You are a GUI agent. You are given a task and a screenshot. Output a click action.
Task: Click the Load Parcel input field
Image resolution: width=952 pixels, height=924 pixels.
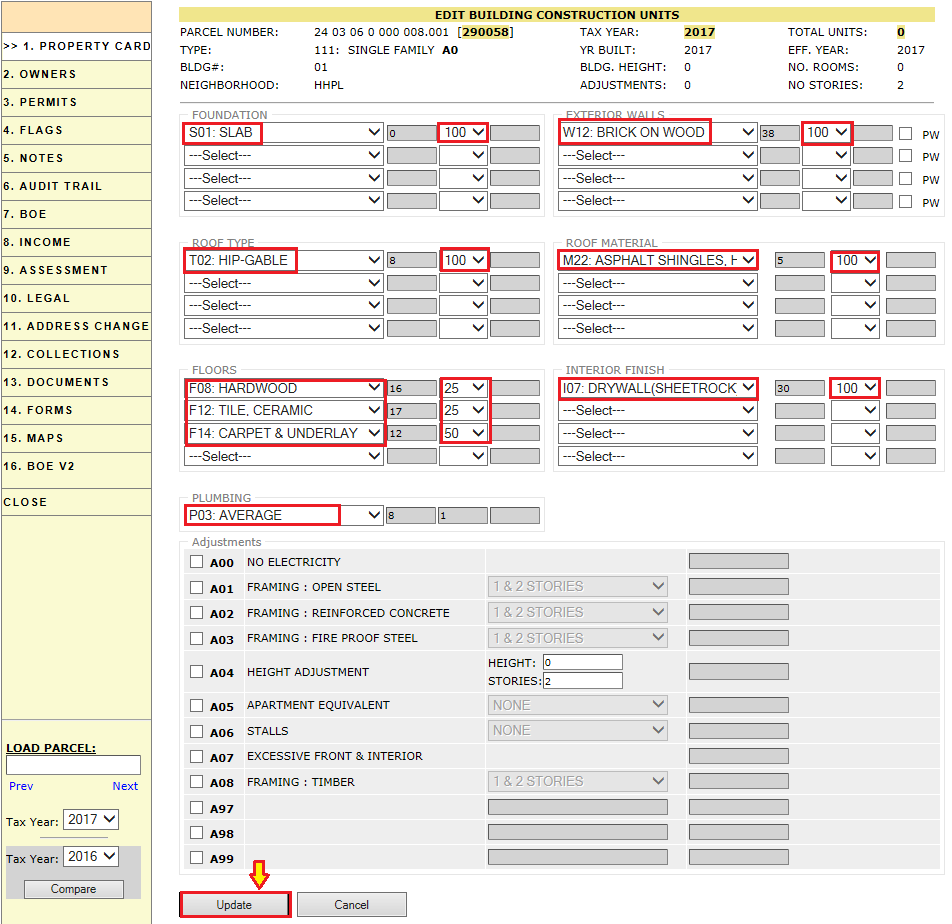73,765
